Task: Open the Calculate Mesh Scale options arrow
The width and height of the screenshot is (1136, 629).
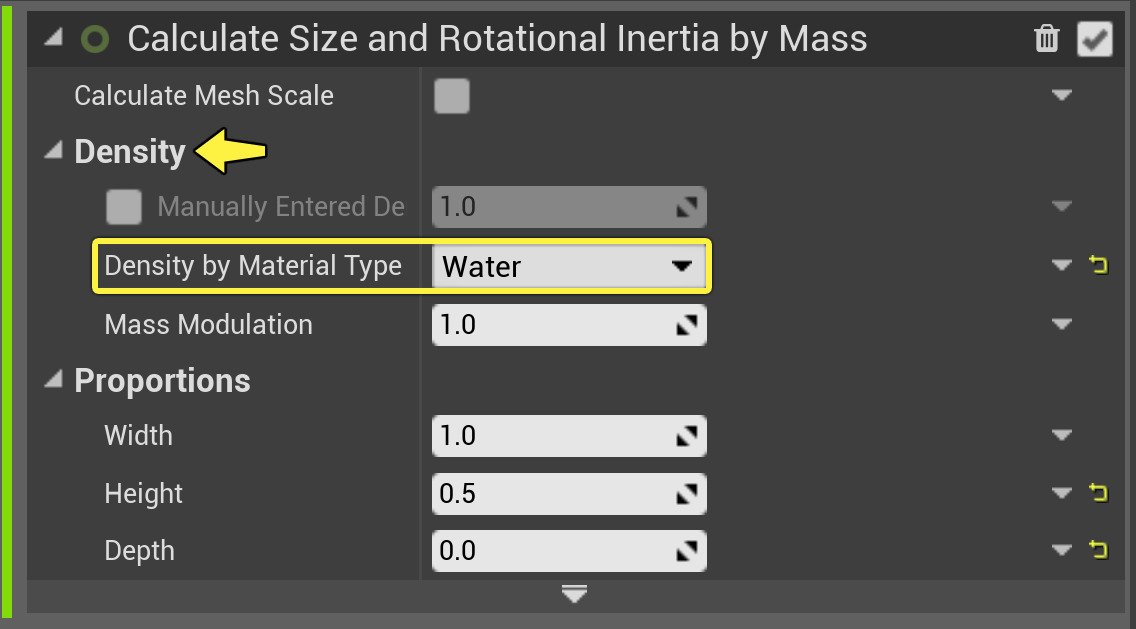Action: coord(1062,96)
